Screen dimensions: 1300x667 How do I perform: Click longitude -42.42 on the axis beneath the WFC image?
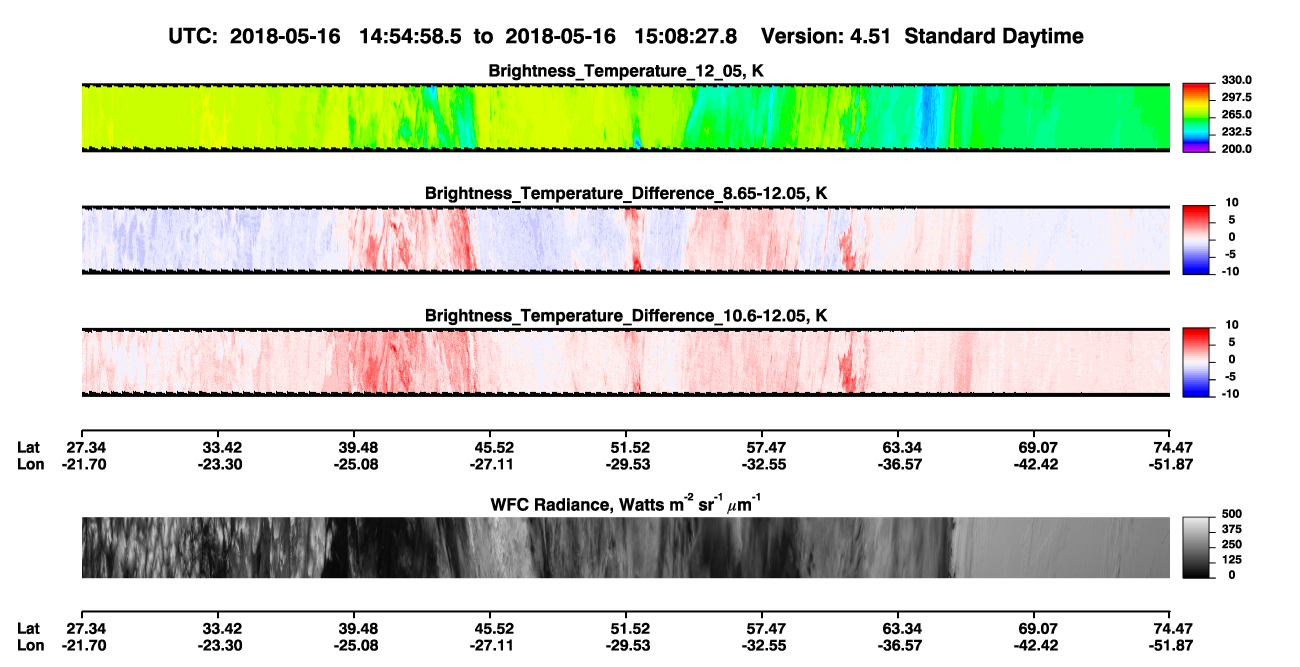pyautogui.click(x=1035, y=646)
